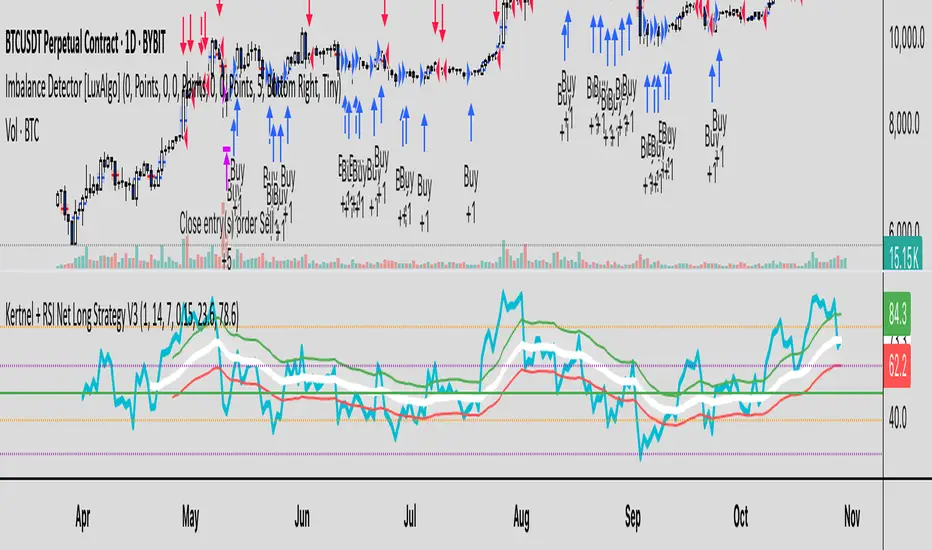Click the 40.0 level on indicator scale

(x=898, y=419)
